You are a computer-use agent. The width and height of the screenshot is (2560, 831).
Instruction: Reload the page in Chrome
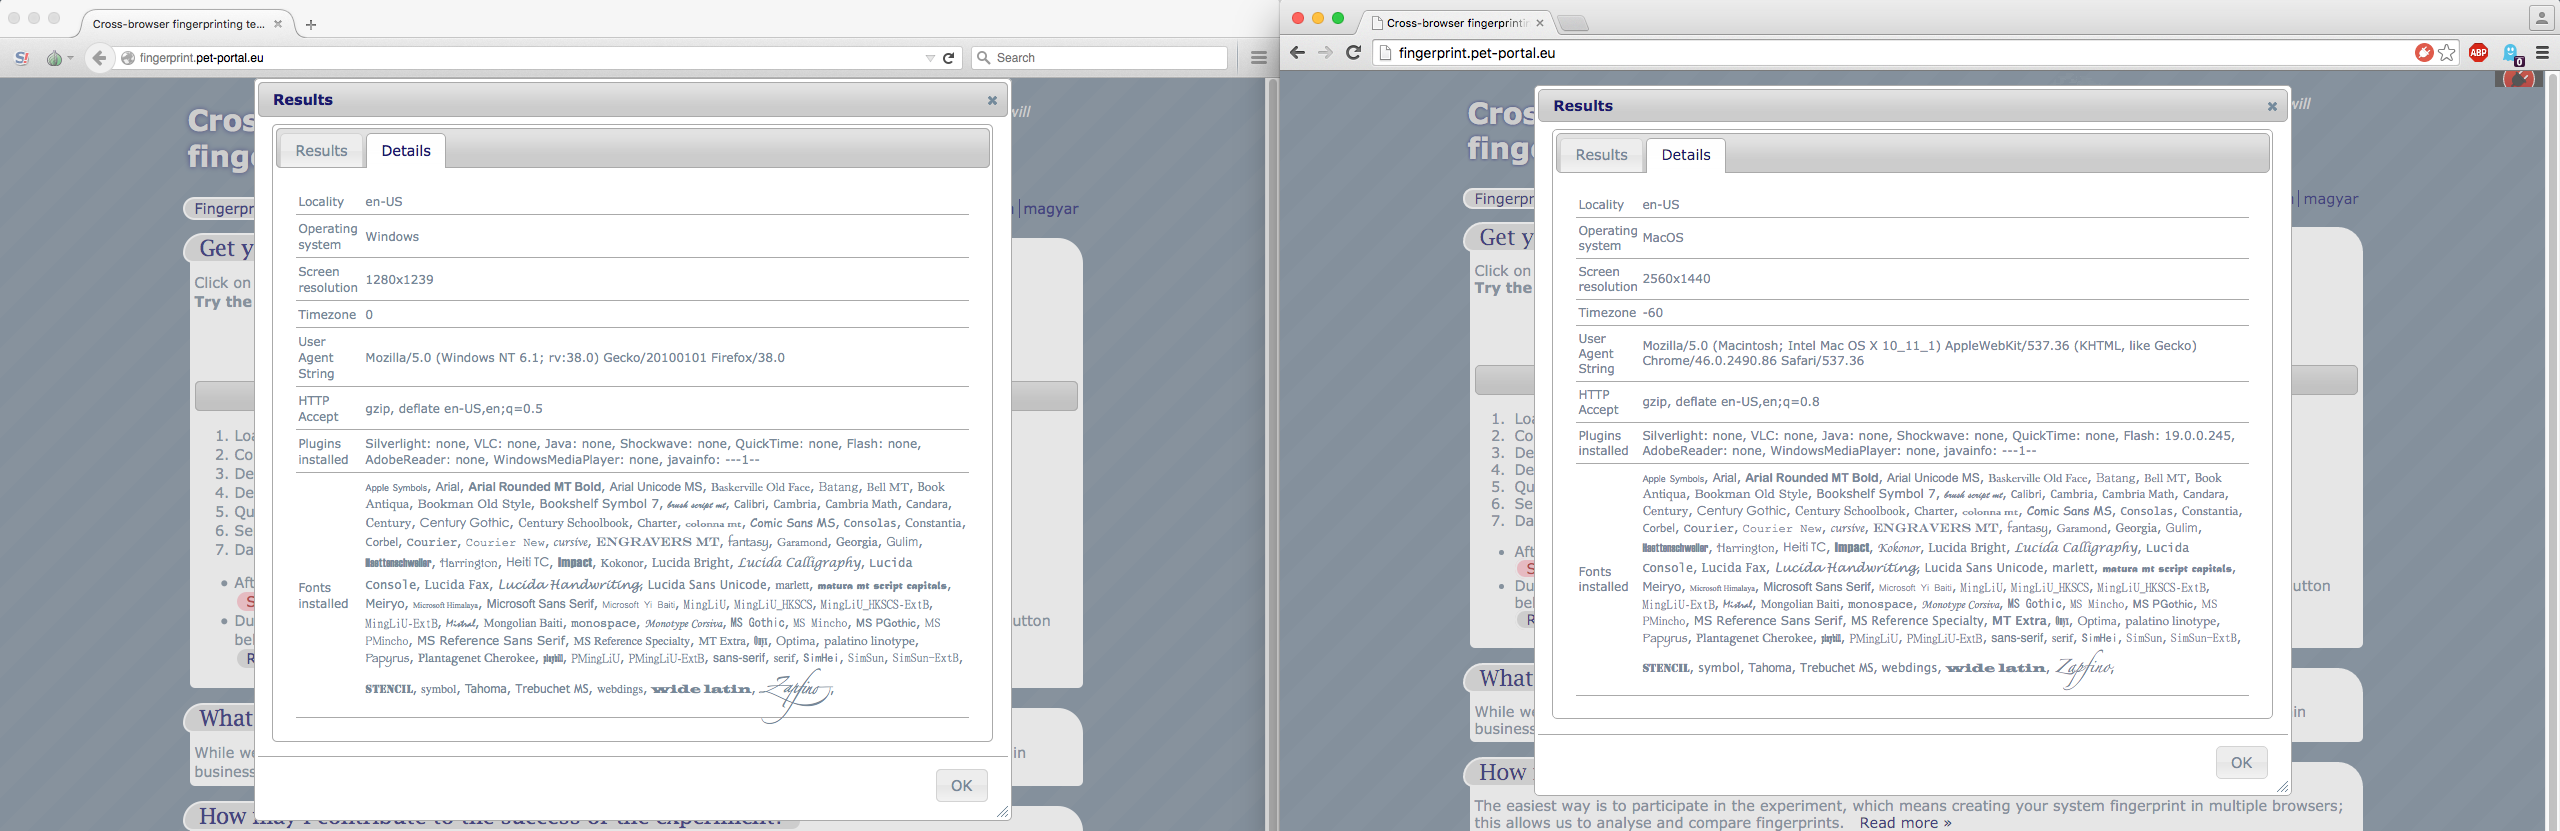(1353, 53)
